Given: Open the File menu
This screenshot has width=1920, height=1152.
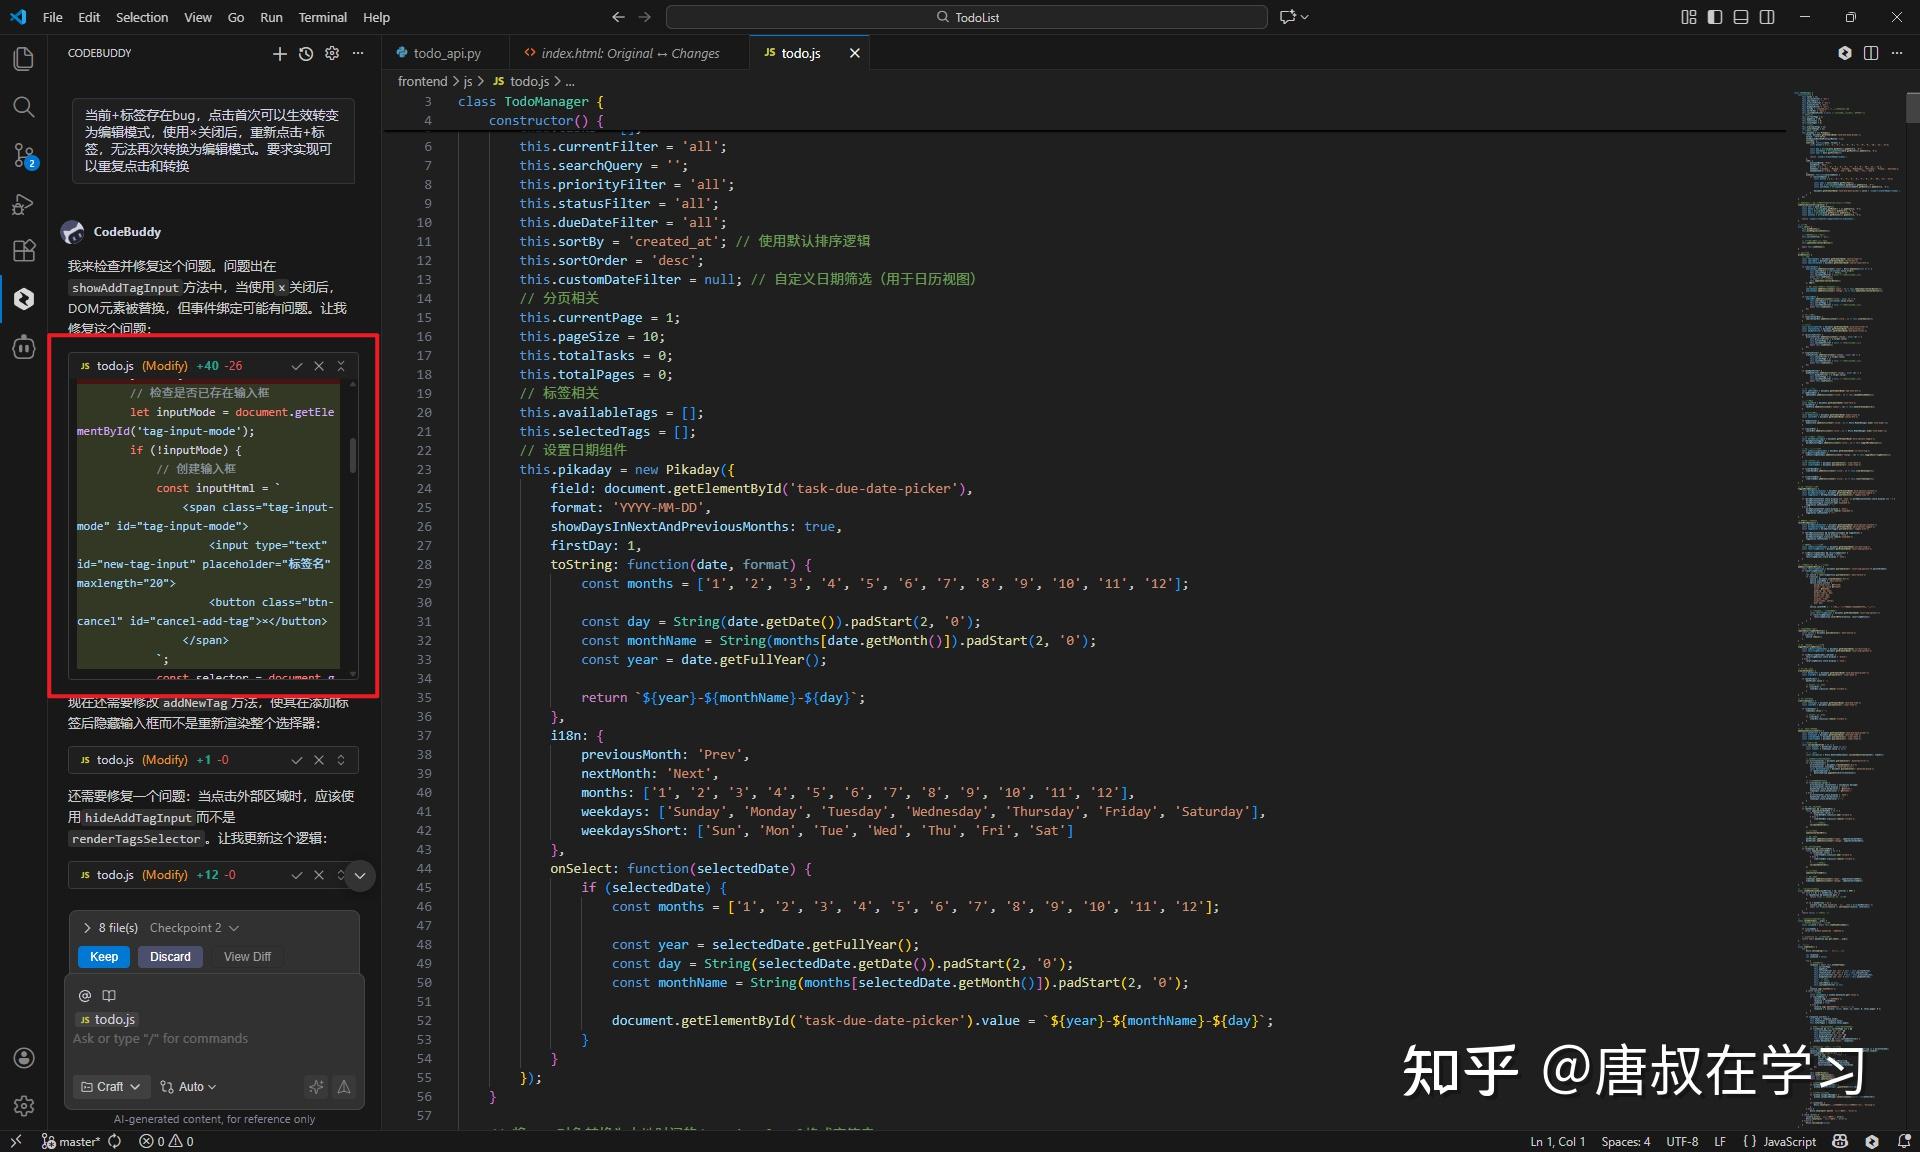Looking at the screenshot, I should pyautogui.click(x=53, y=17).
